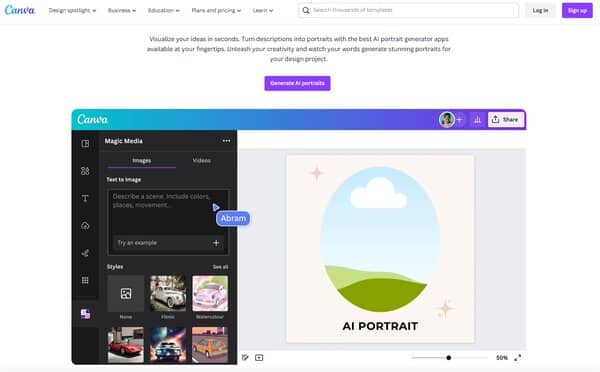Image resolution: width=600 pixels, height=372 pixels.
Task: Expand the Learn menu
Action: coord(262,10)
